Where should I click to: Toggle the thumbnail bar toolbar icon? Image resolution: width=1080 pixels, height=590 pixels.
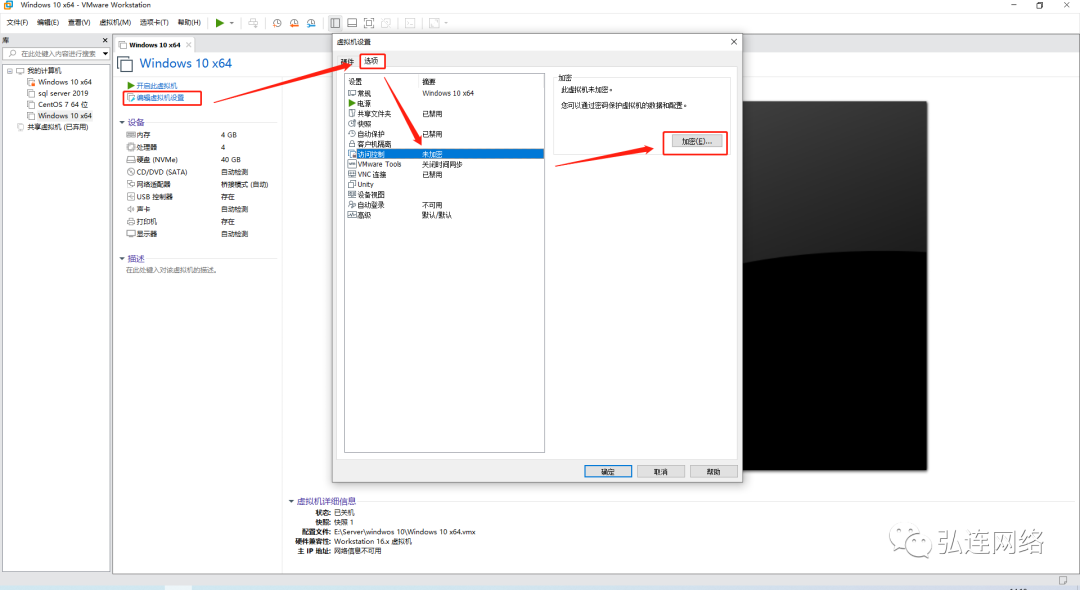click(352, 23)
